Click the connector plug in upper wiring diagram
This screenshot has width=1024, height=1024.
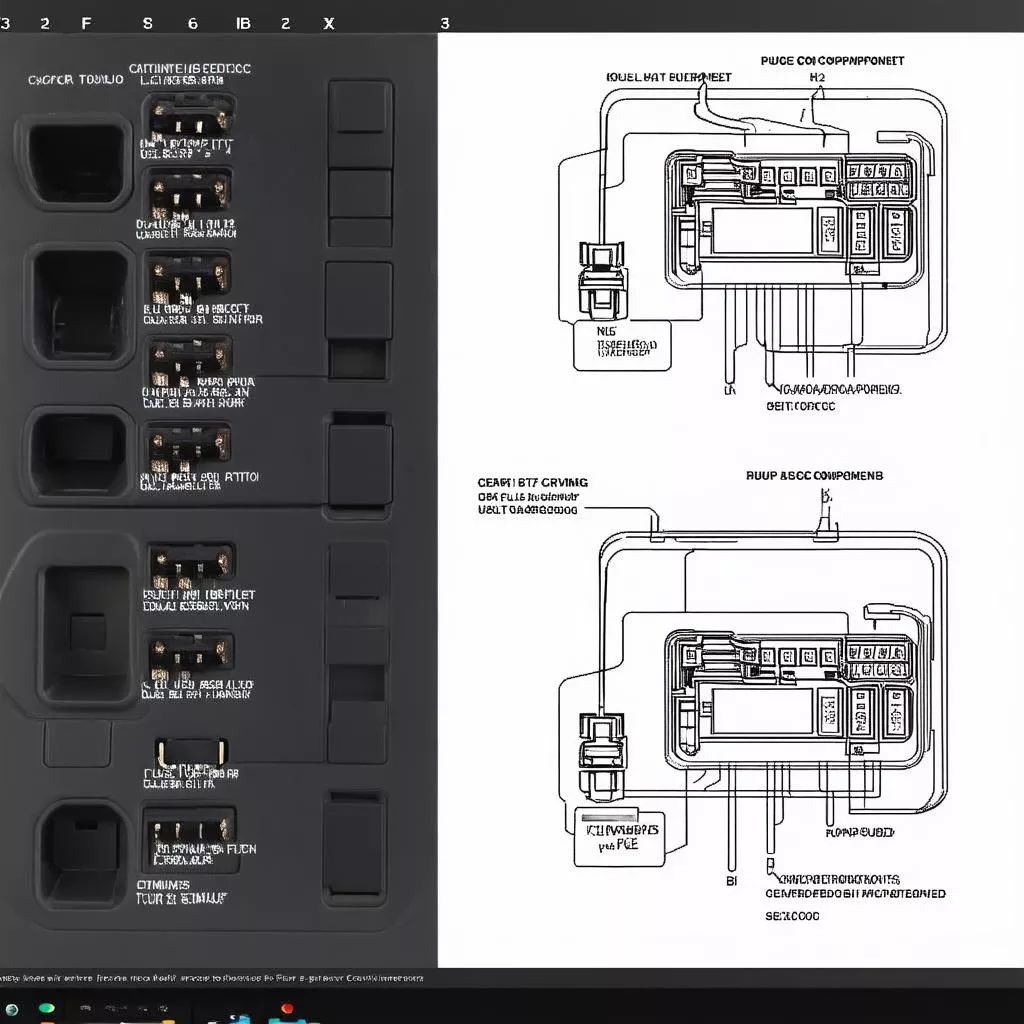coord(602,280)
